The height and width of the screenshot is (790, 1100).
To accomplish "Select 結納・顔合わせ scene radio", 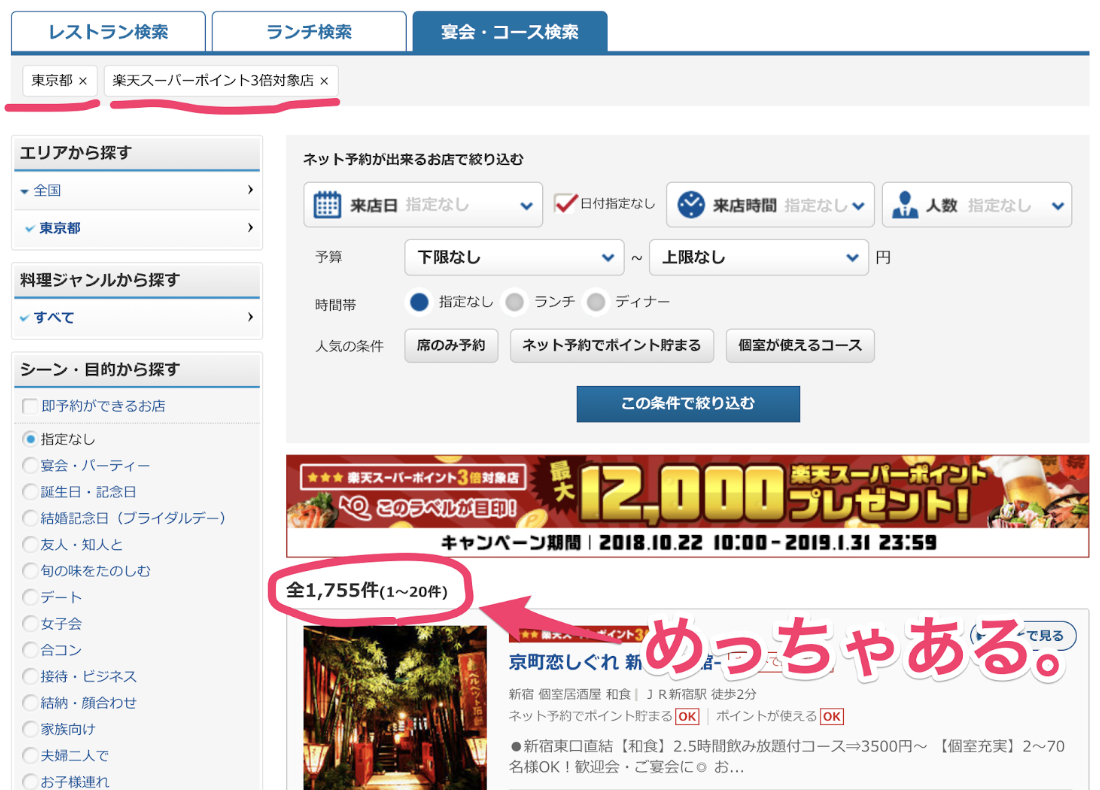I will 29,702.
